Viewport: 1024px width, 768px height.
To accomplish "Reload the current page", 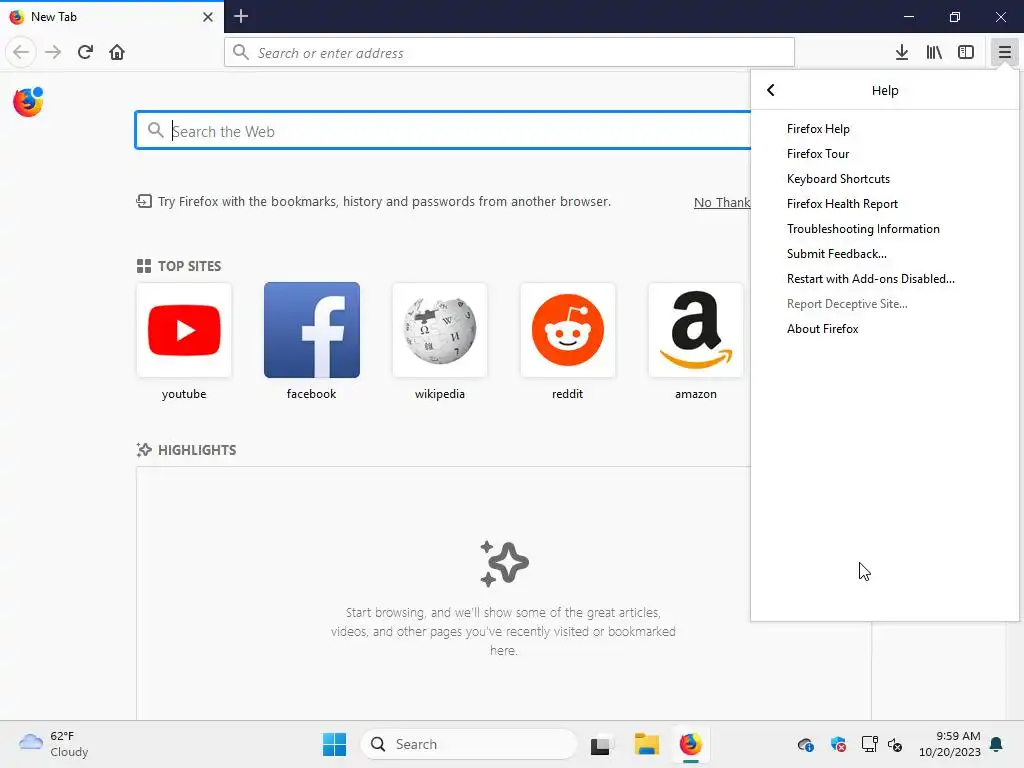I will [86, 52].
